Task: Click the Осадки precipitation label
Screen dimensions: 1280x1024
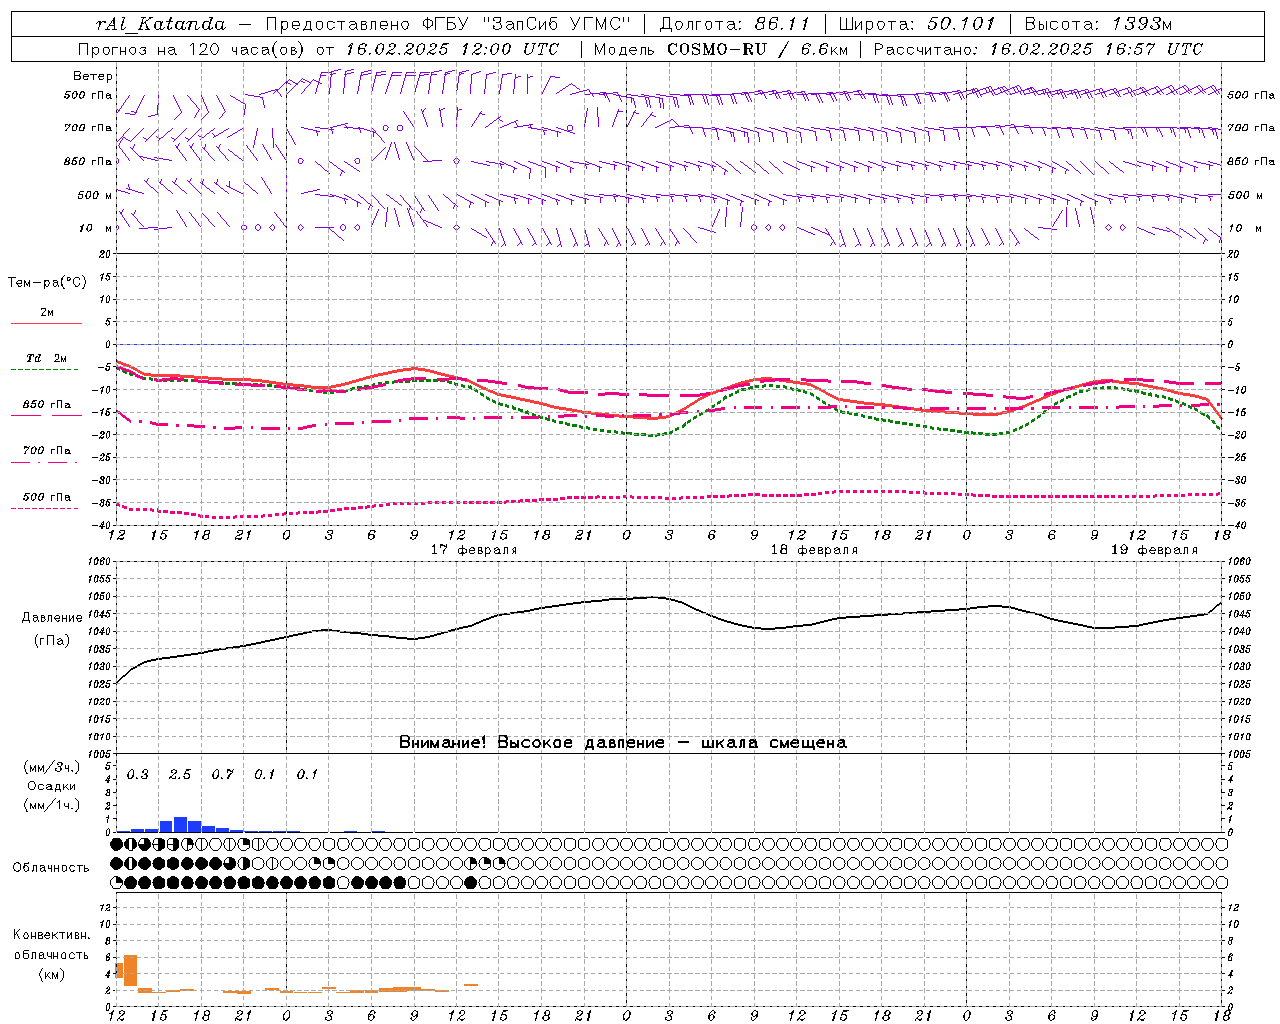Action: click(51, 786)
